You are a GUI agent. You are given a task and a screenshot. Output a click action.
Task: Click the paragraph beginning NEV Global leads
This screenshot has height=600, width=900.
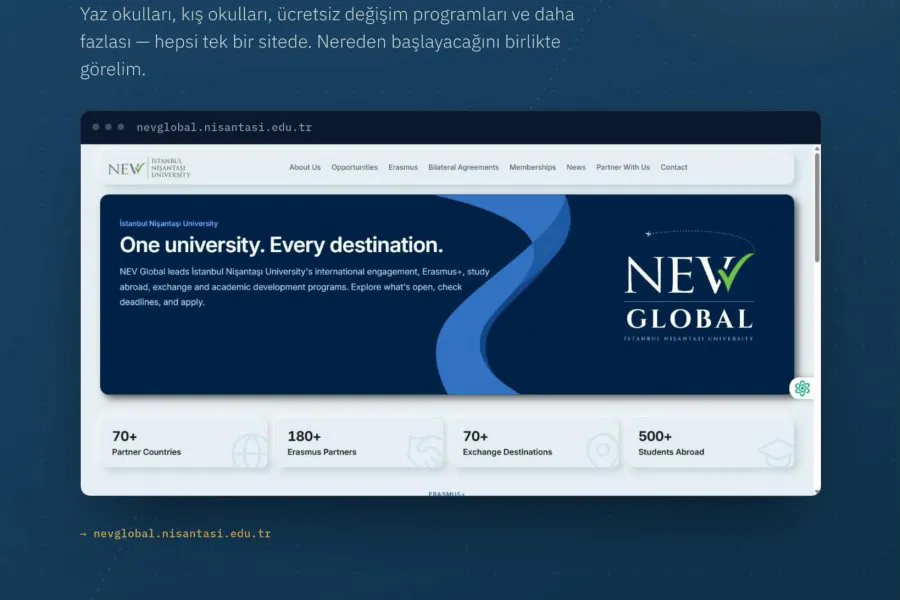[305, 287]
